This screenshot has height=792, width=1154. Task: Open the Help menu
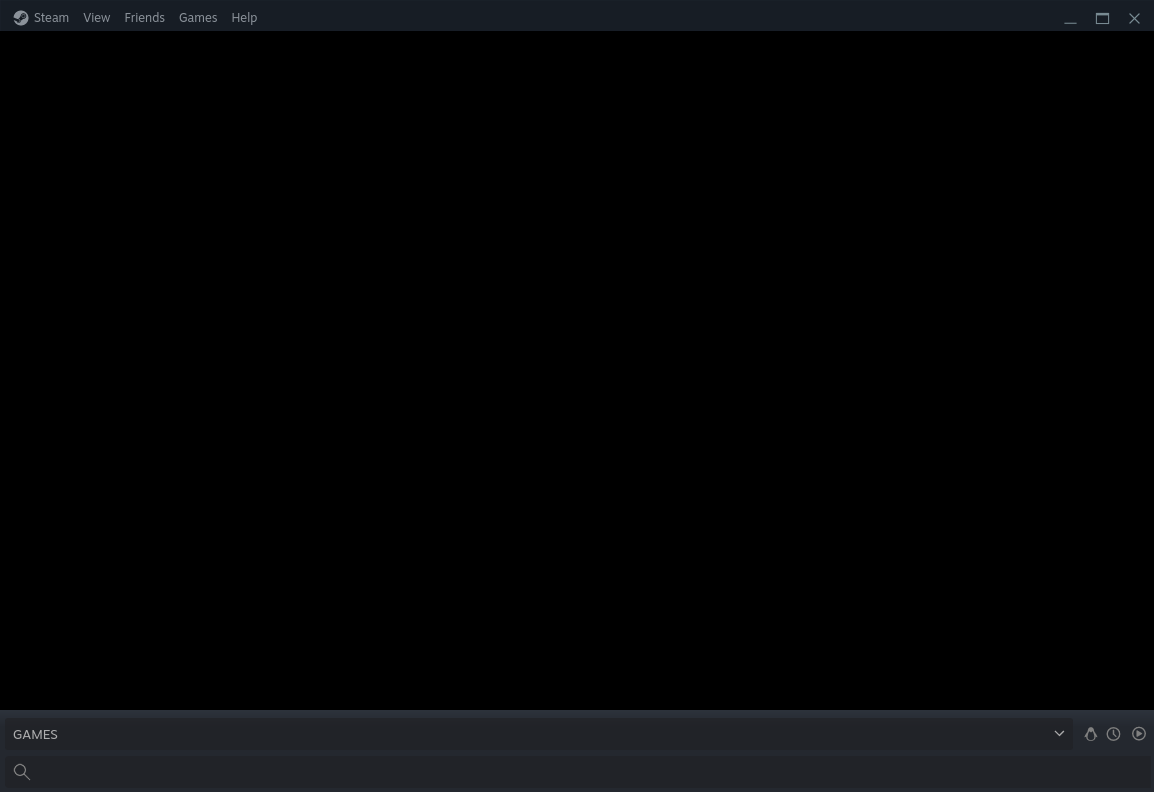pos(244,17)
